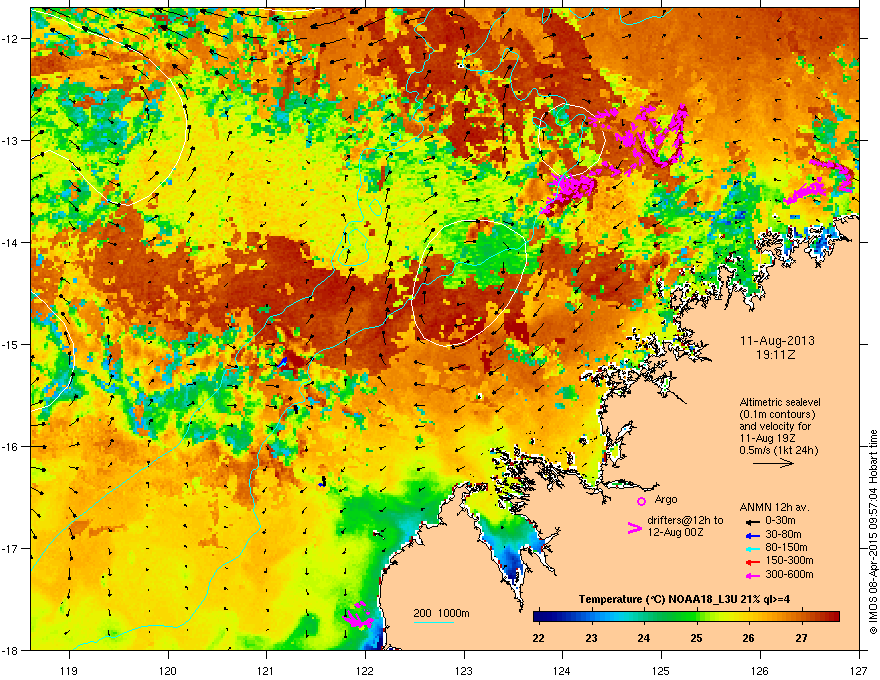Click the '200 1000m' bathymetry label
Screen dimensions: 880x680
(x=441, y=613)
